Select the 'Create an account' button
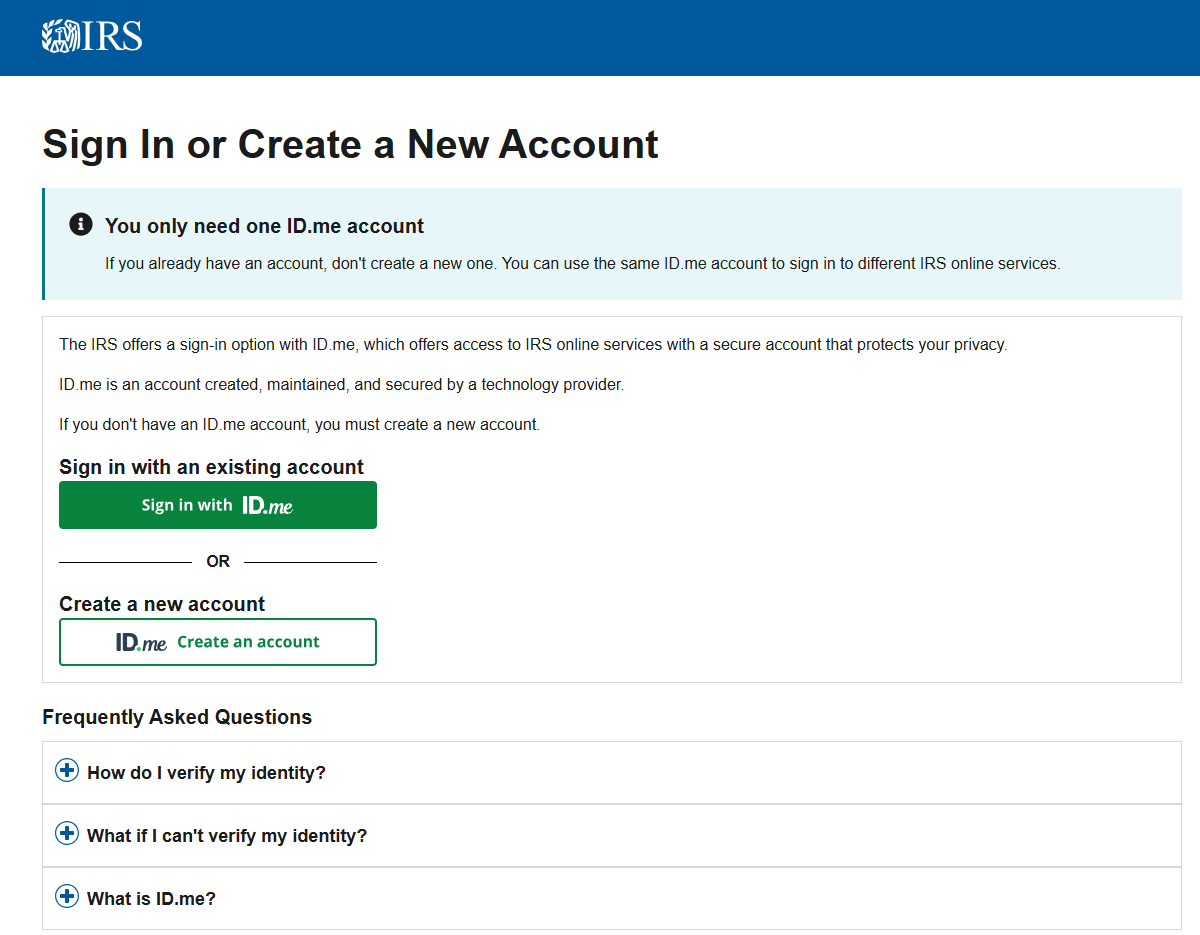The width and height of the screenshot is (1200, 935). click(x=218, y=642)
